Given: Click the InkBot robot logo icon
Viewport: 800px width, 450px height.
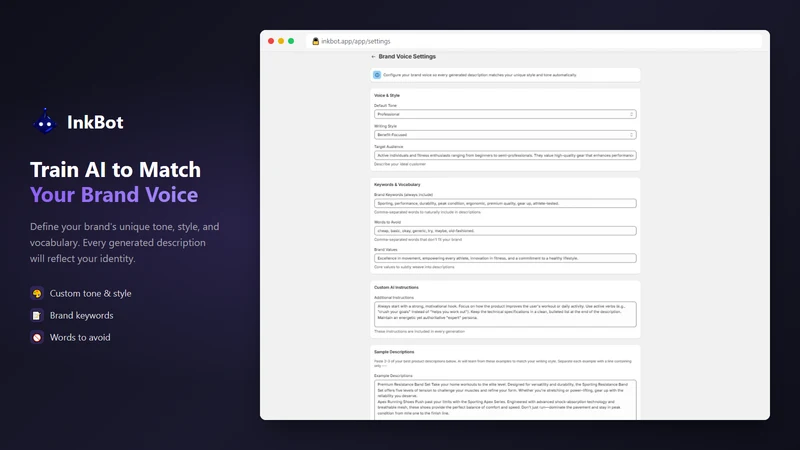Looking at the screenshot, I should pos(45,121).
